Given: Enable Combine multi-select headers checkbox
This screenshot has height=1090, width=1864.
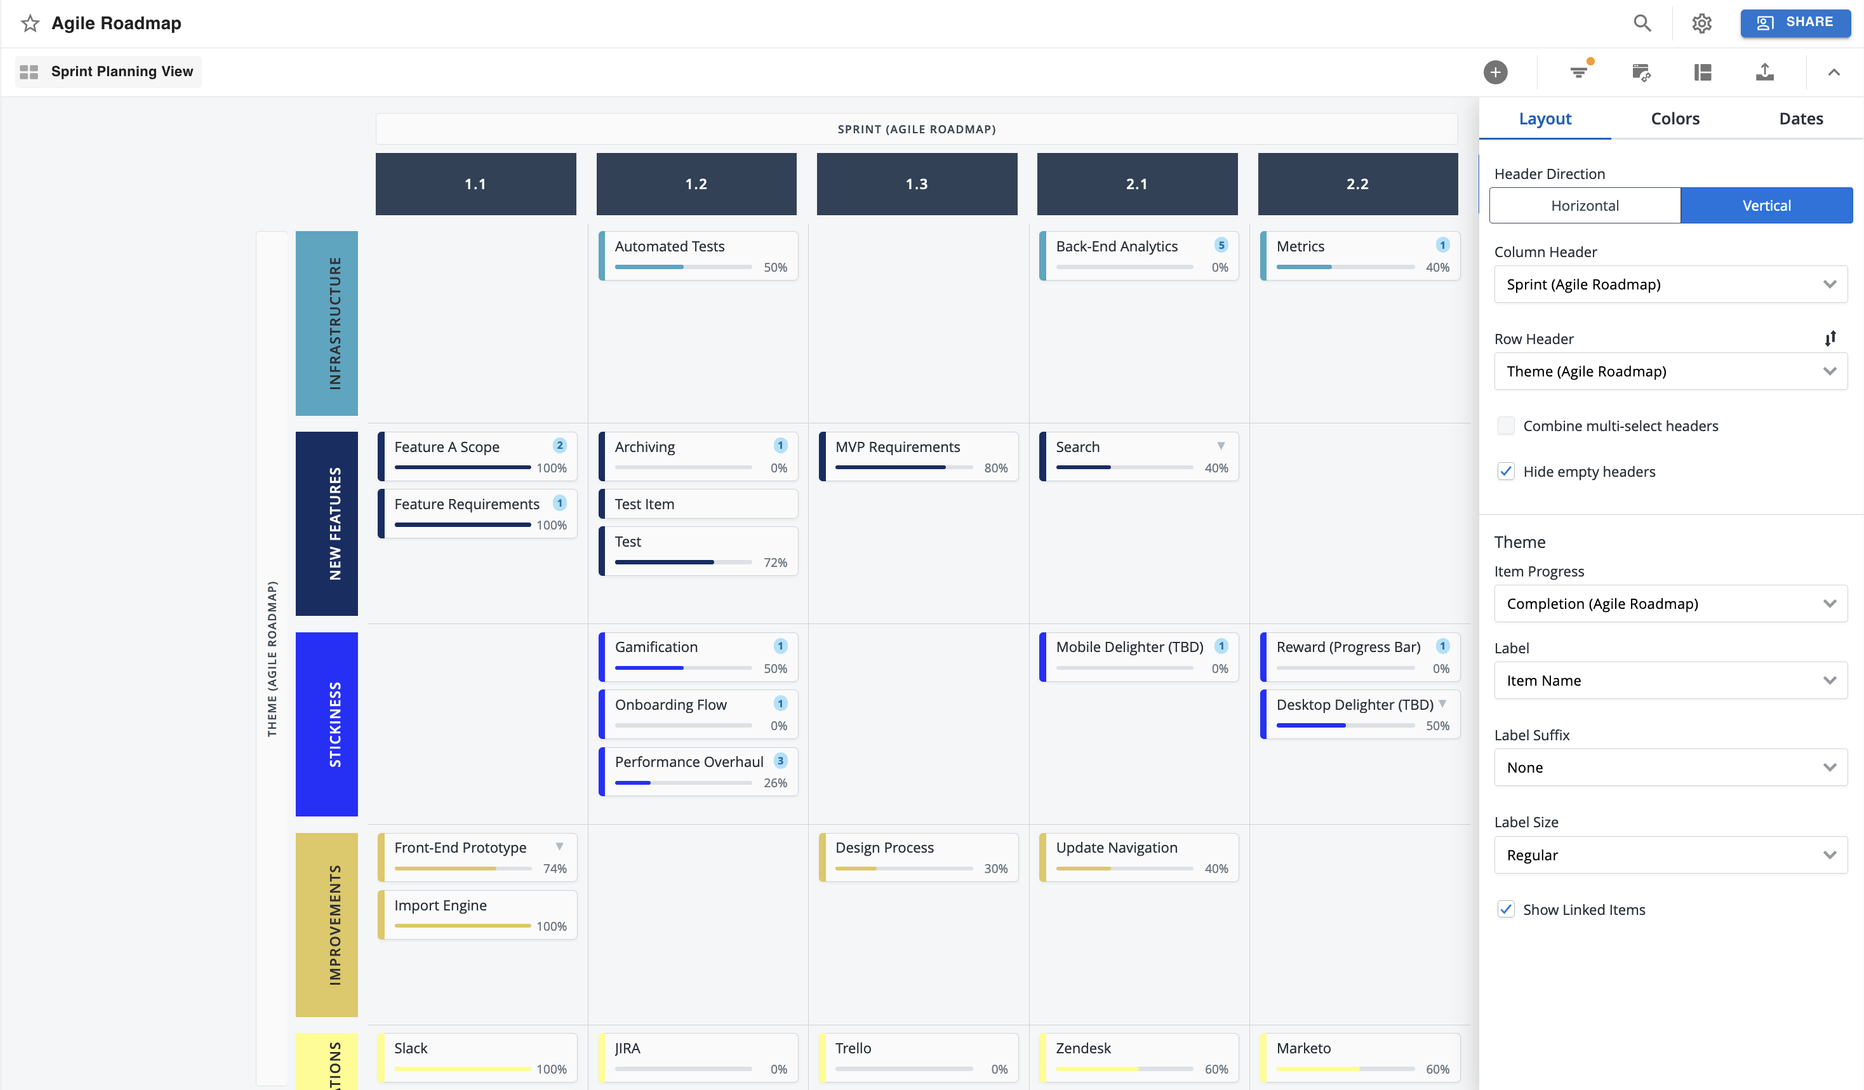Looking at the screenshot, I should [x=1506, y=426].
